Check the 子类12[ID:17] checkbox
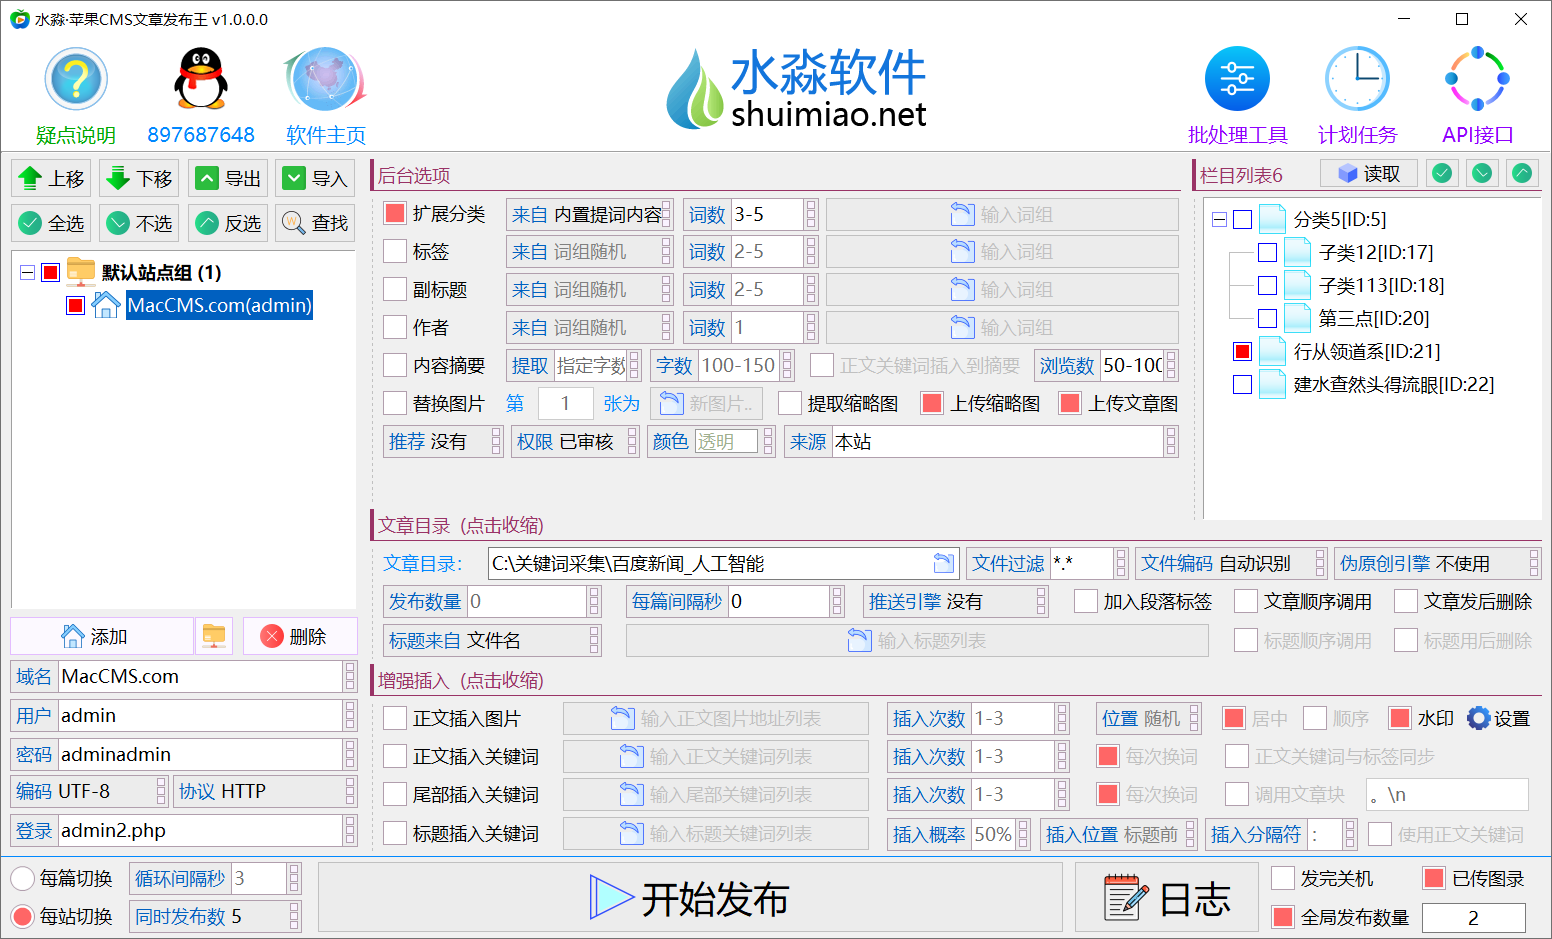 tap(1267, 252)
